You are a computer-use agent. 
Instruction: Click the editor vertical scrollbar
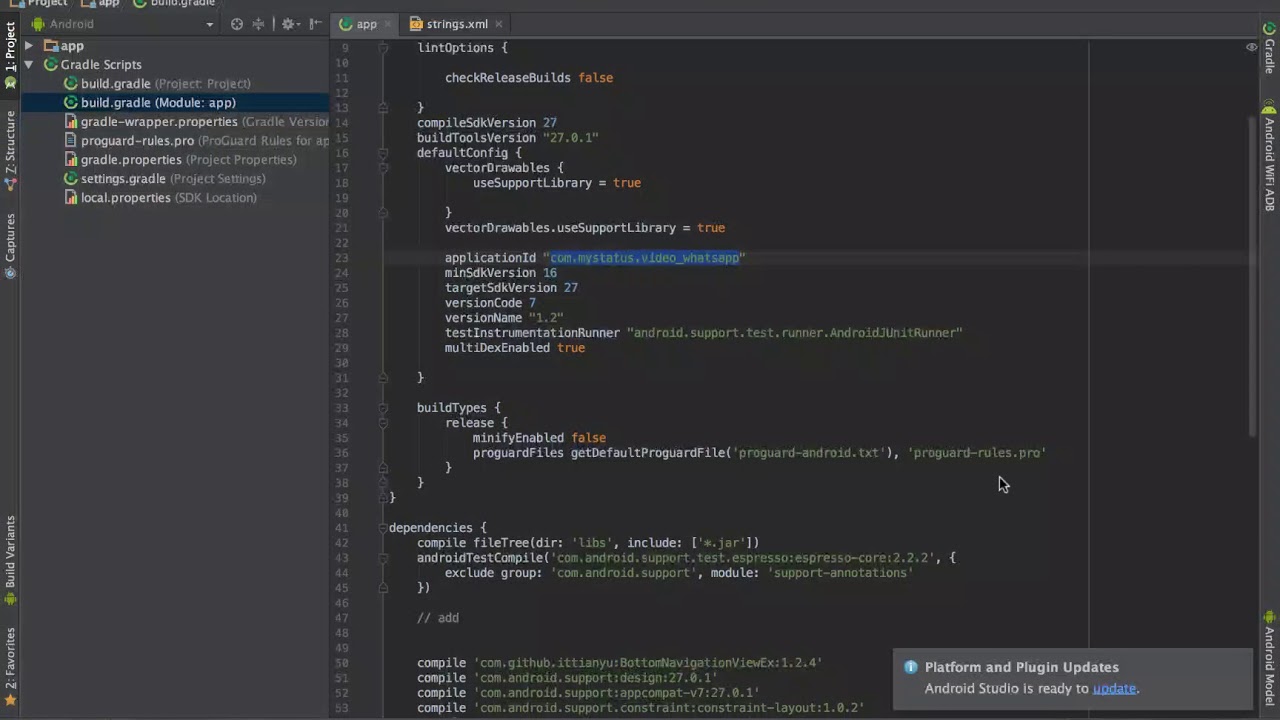[x=1252, y=275]
